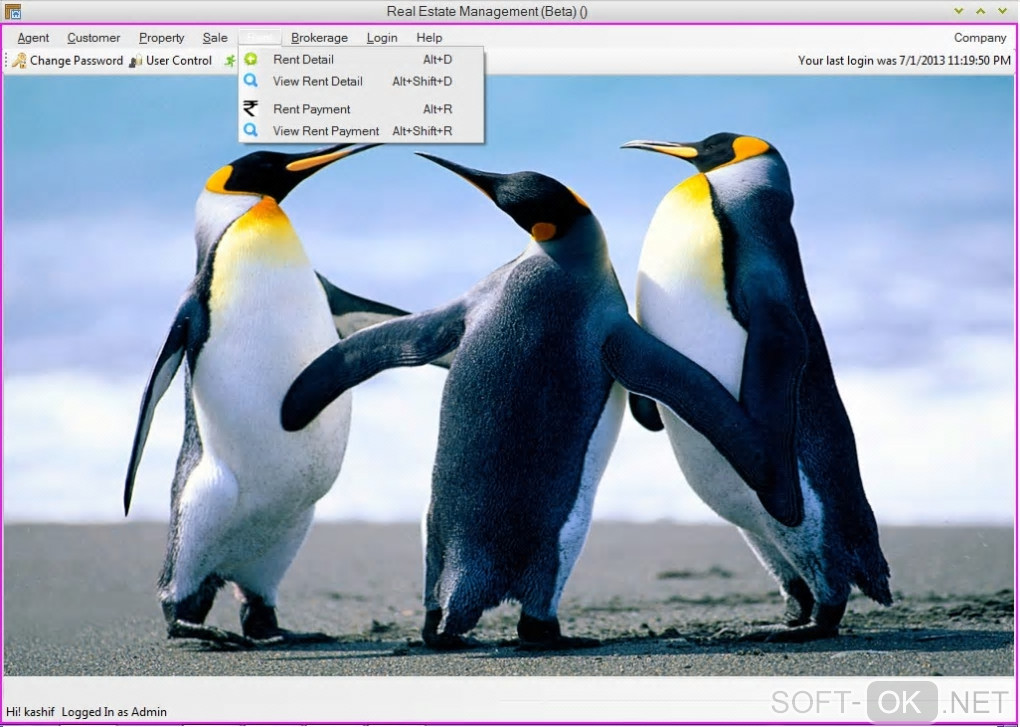Viewport: 1020px width, 727px height.
Task: Open the Property menu
Action: click(161, 38)
